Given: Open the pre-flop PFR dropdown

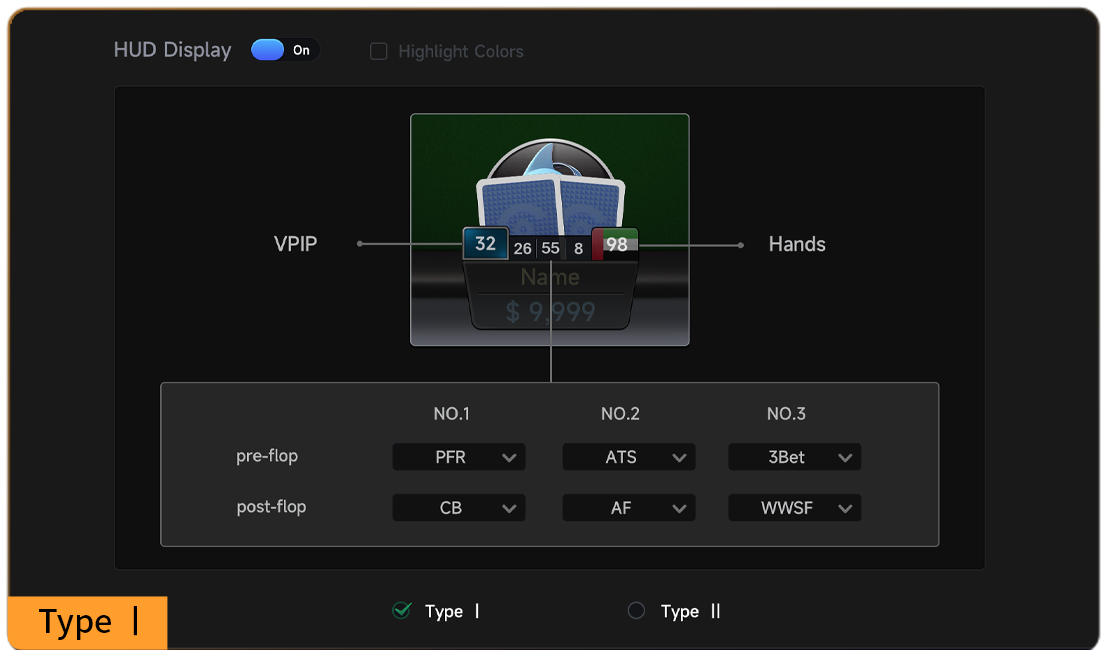Looking at the screenshot, I should tap(459, 457).
